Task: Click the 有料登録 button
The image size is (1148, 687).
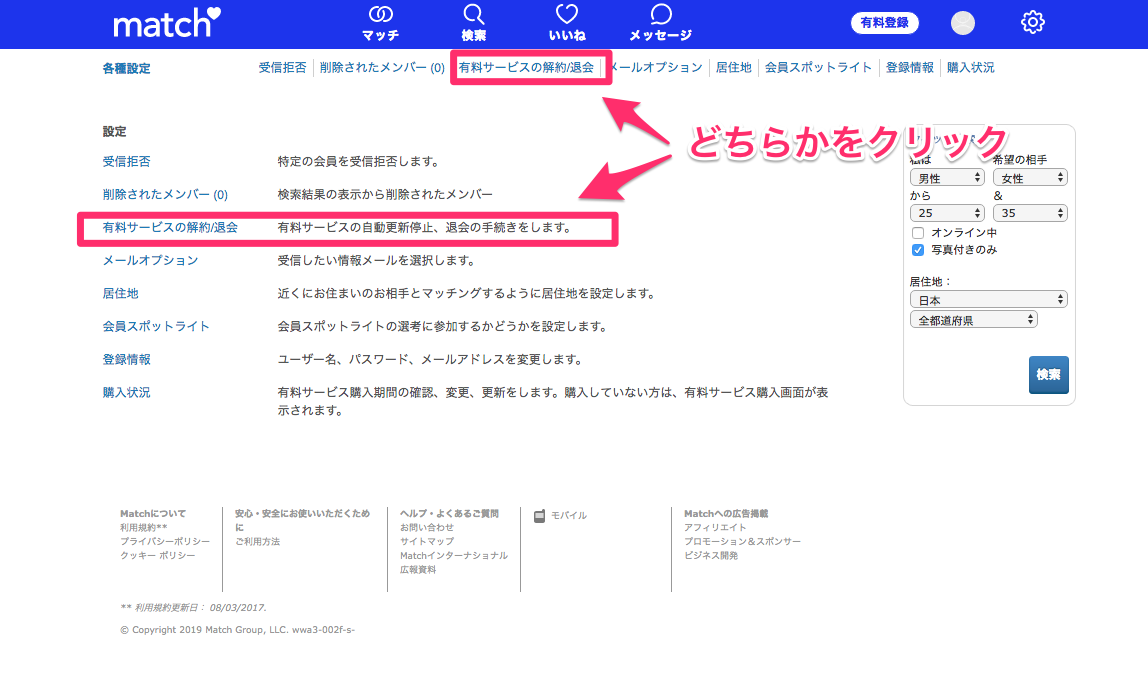Action: (884, 23)
